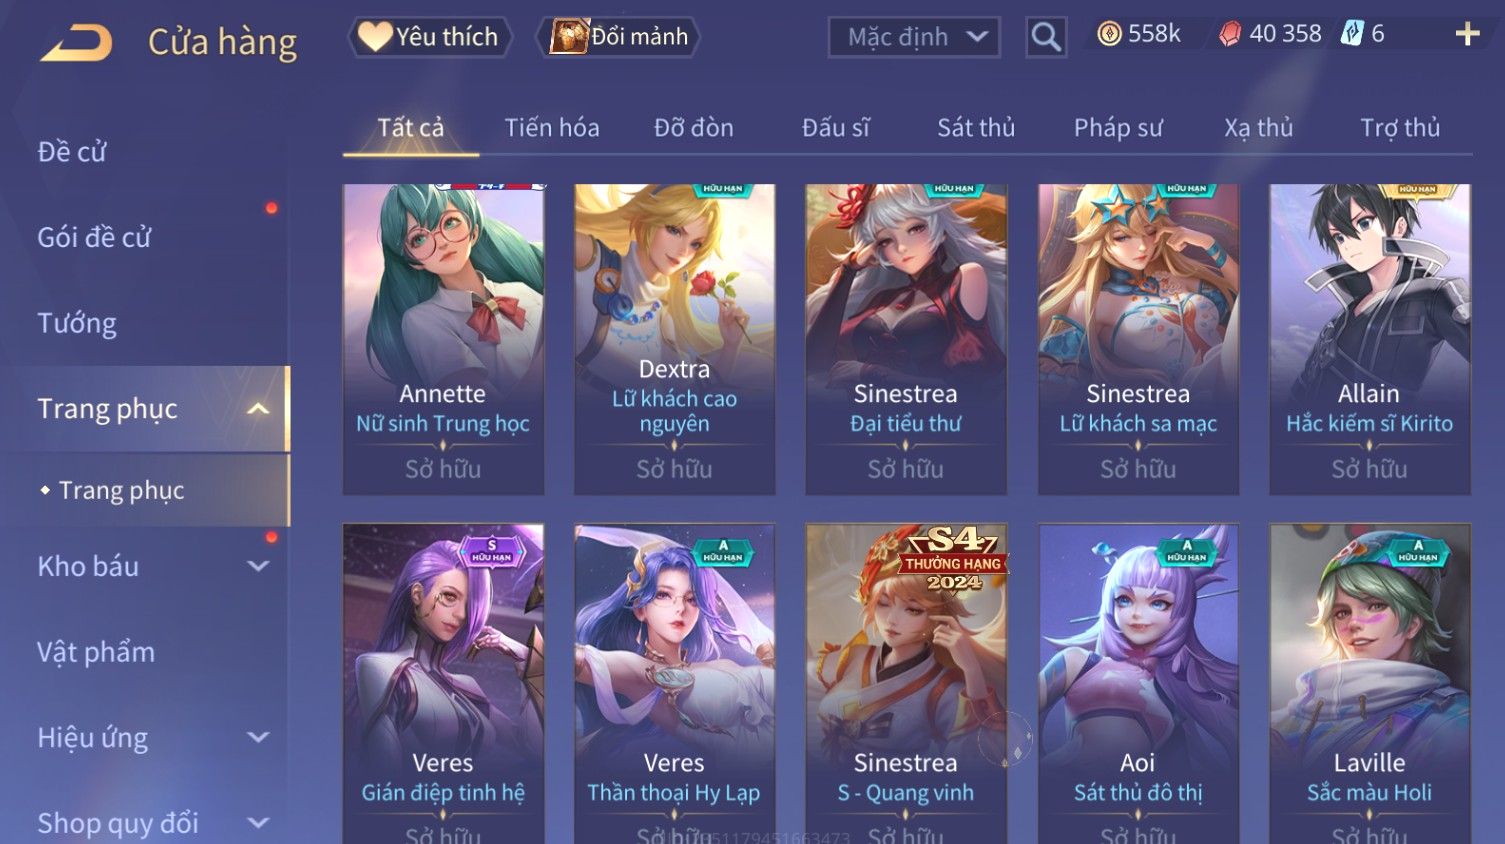Click the plus icon to add currency
This screenshot has width=1505, height=844.
click(1467, 34)
